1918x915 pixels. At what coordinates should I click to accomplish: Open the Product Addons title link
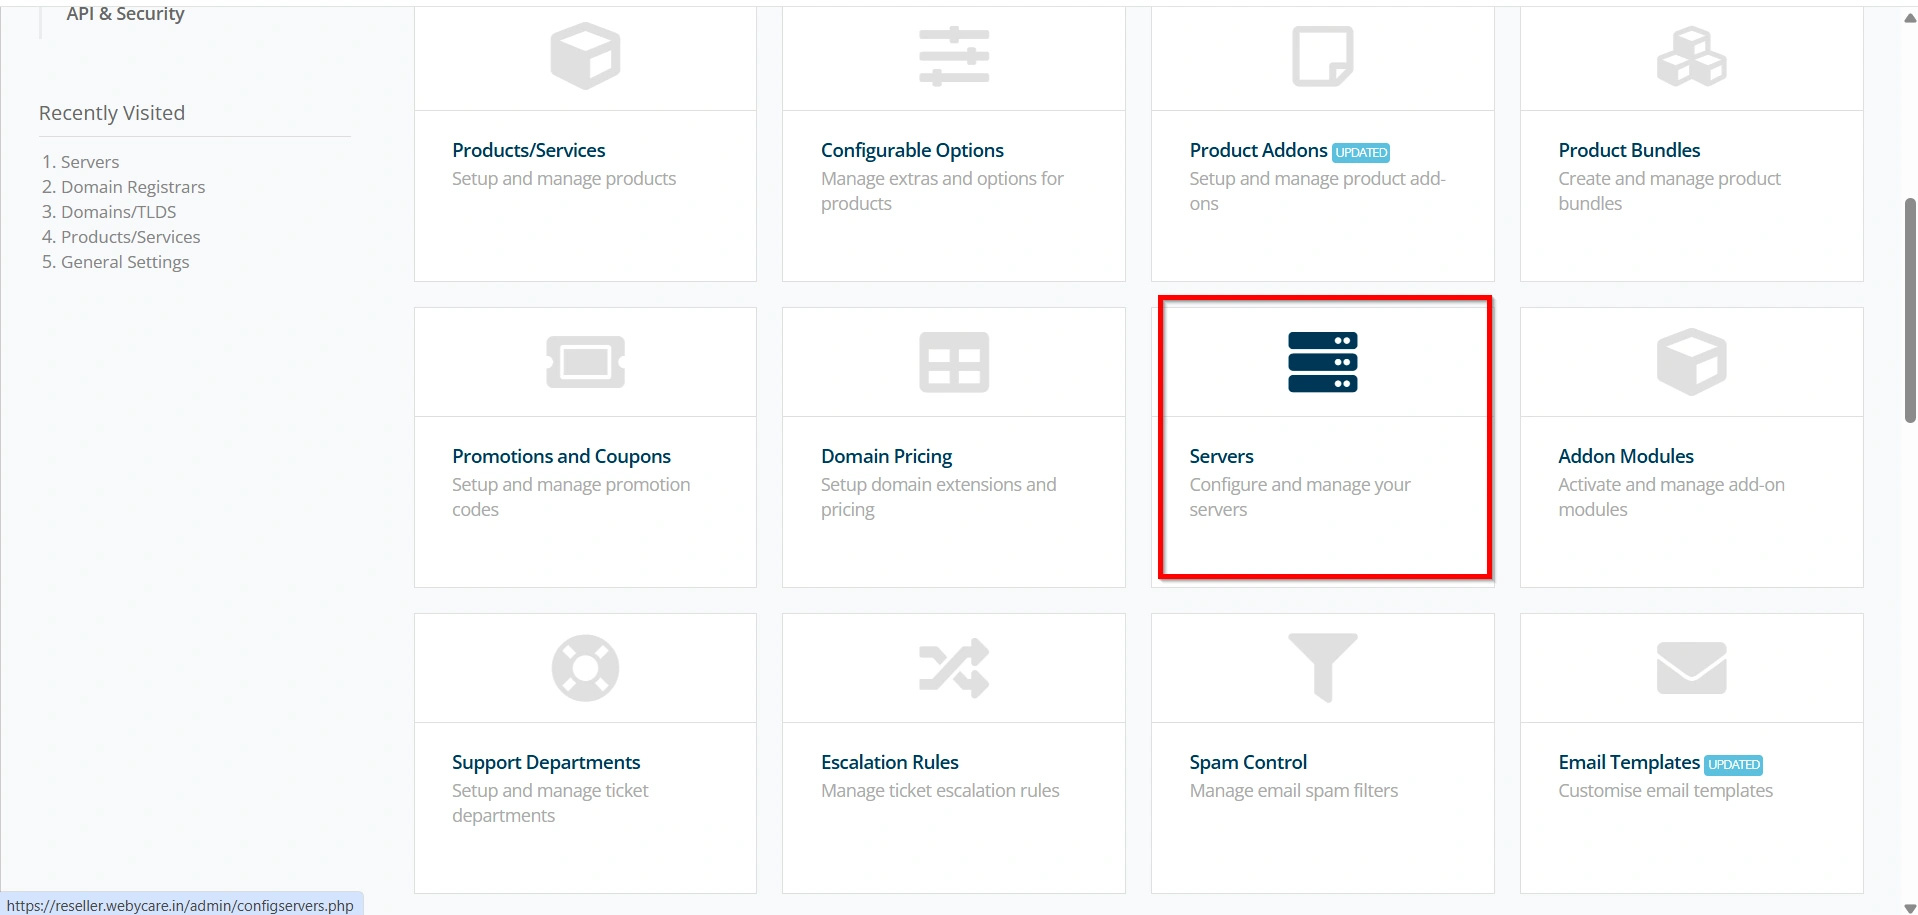1258,150
